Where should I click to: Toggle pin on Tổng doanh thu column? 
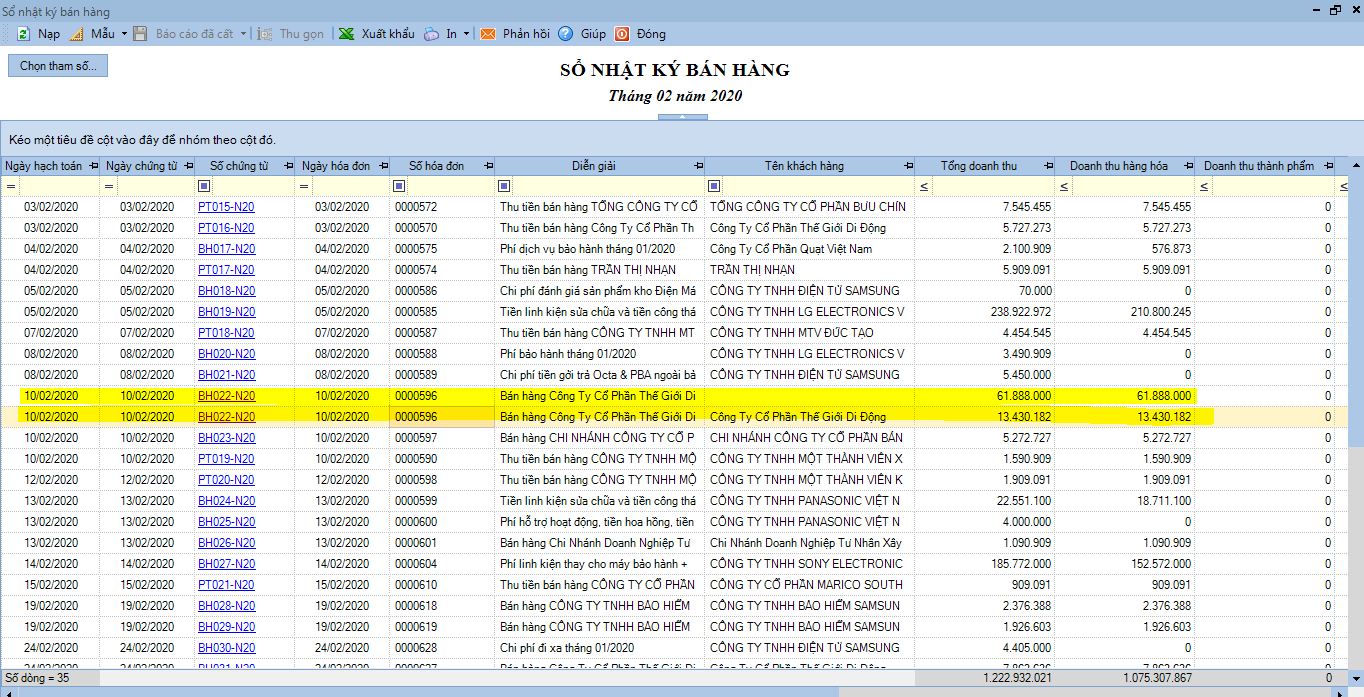coord(1046,166)
